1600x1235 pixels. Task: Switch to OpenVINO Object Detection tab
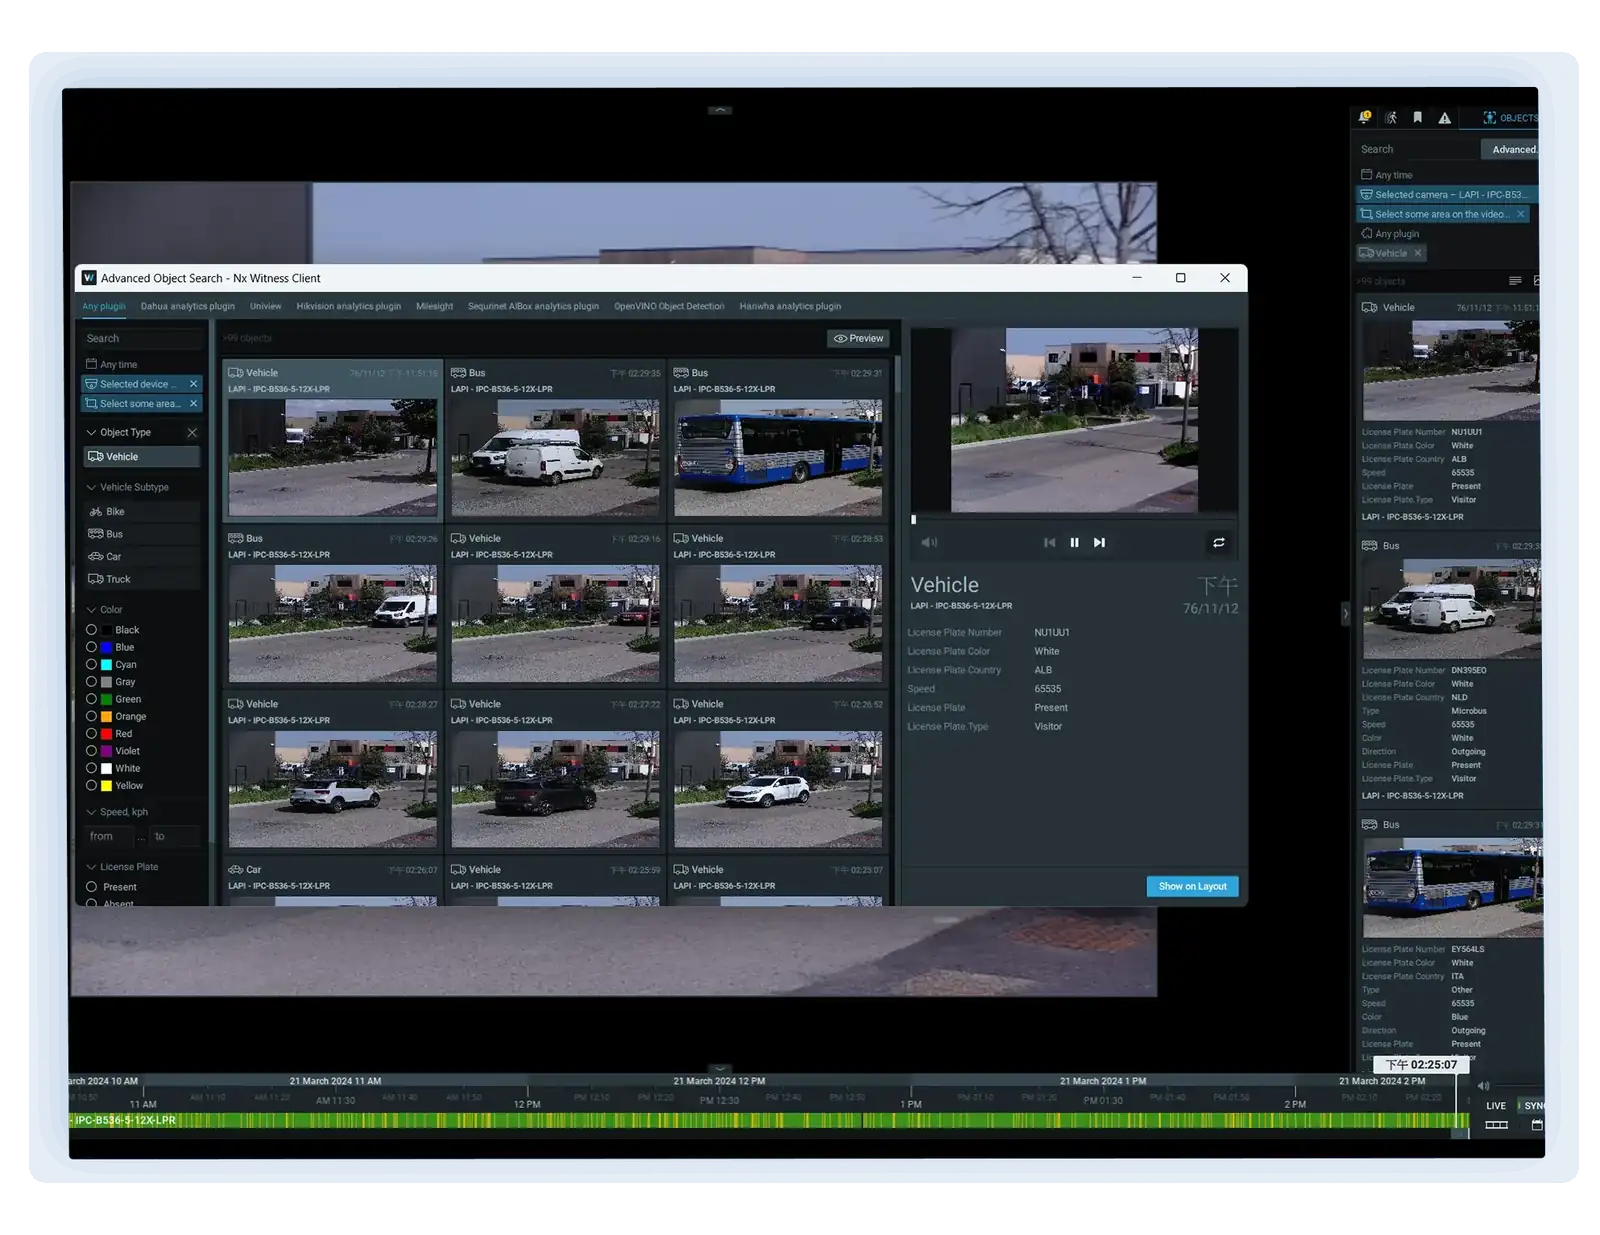(669, 306)
